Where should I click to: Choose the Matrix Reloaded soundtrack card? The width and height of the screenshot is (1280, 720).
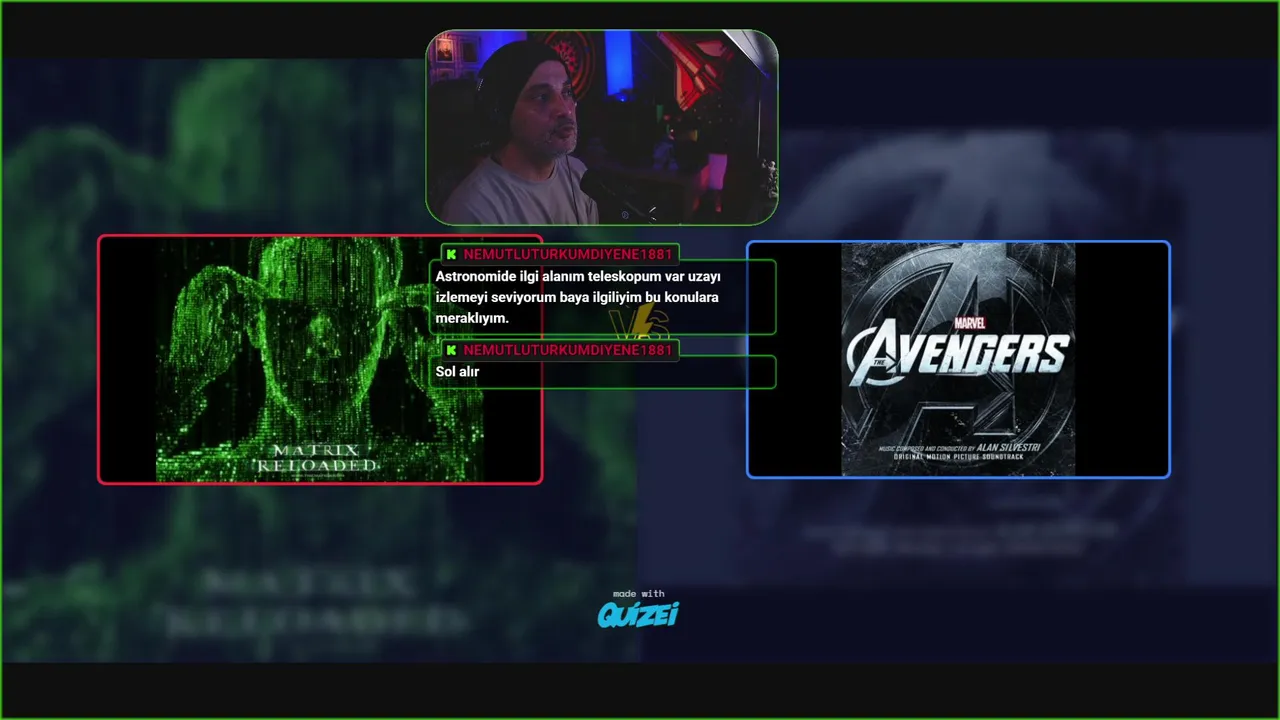320,360
